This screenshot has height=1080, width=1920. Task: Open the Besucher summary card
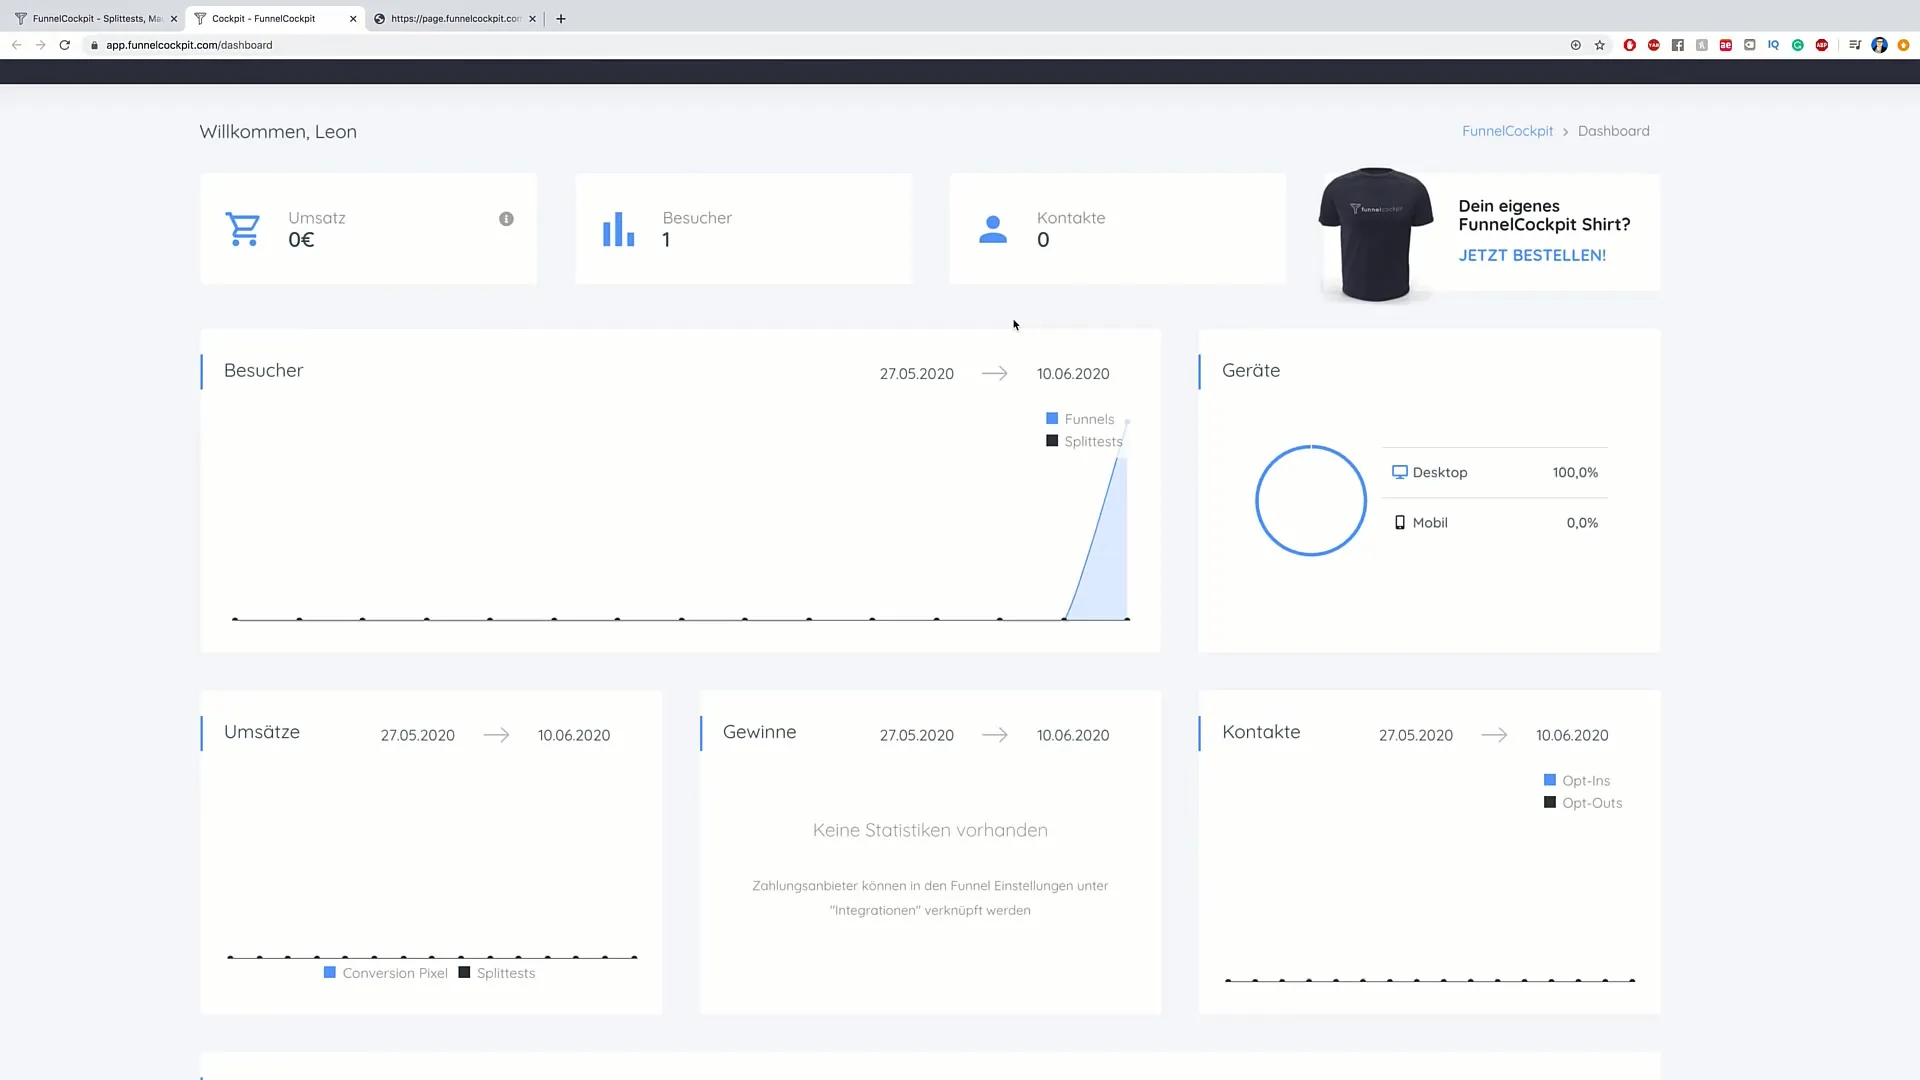[743, 229]
